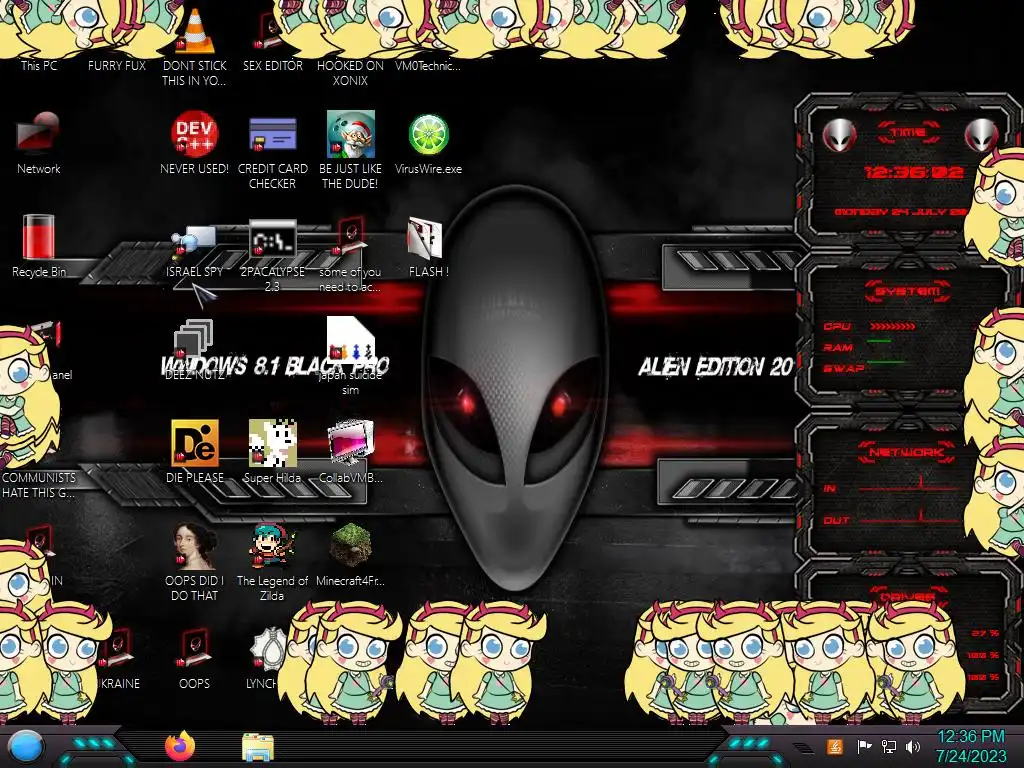Click the taskbar clock showing 12:36 PM
1024x768 pixels.
tap(971, 746)
